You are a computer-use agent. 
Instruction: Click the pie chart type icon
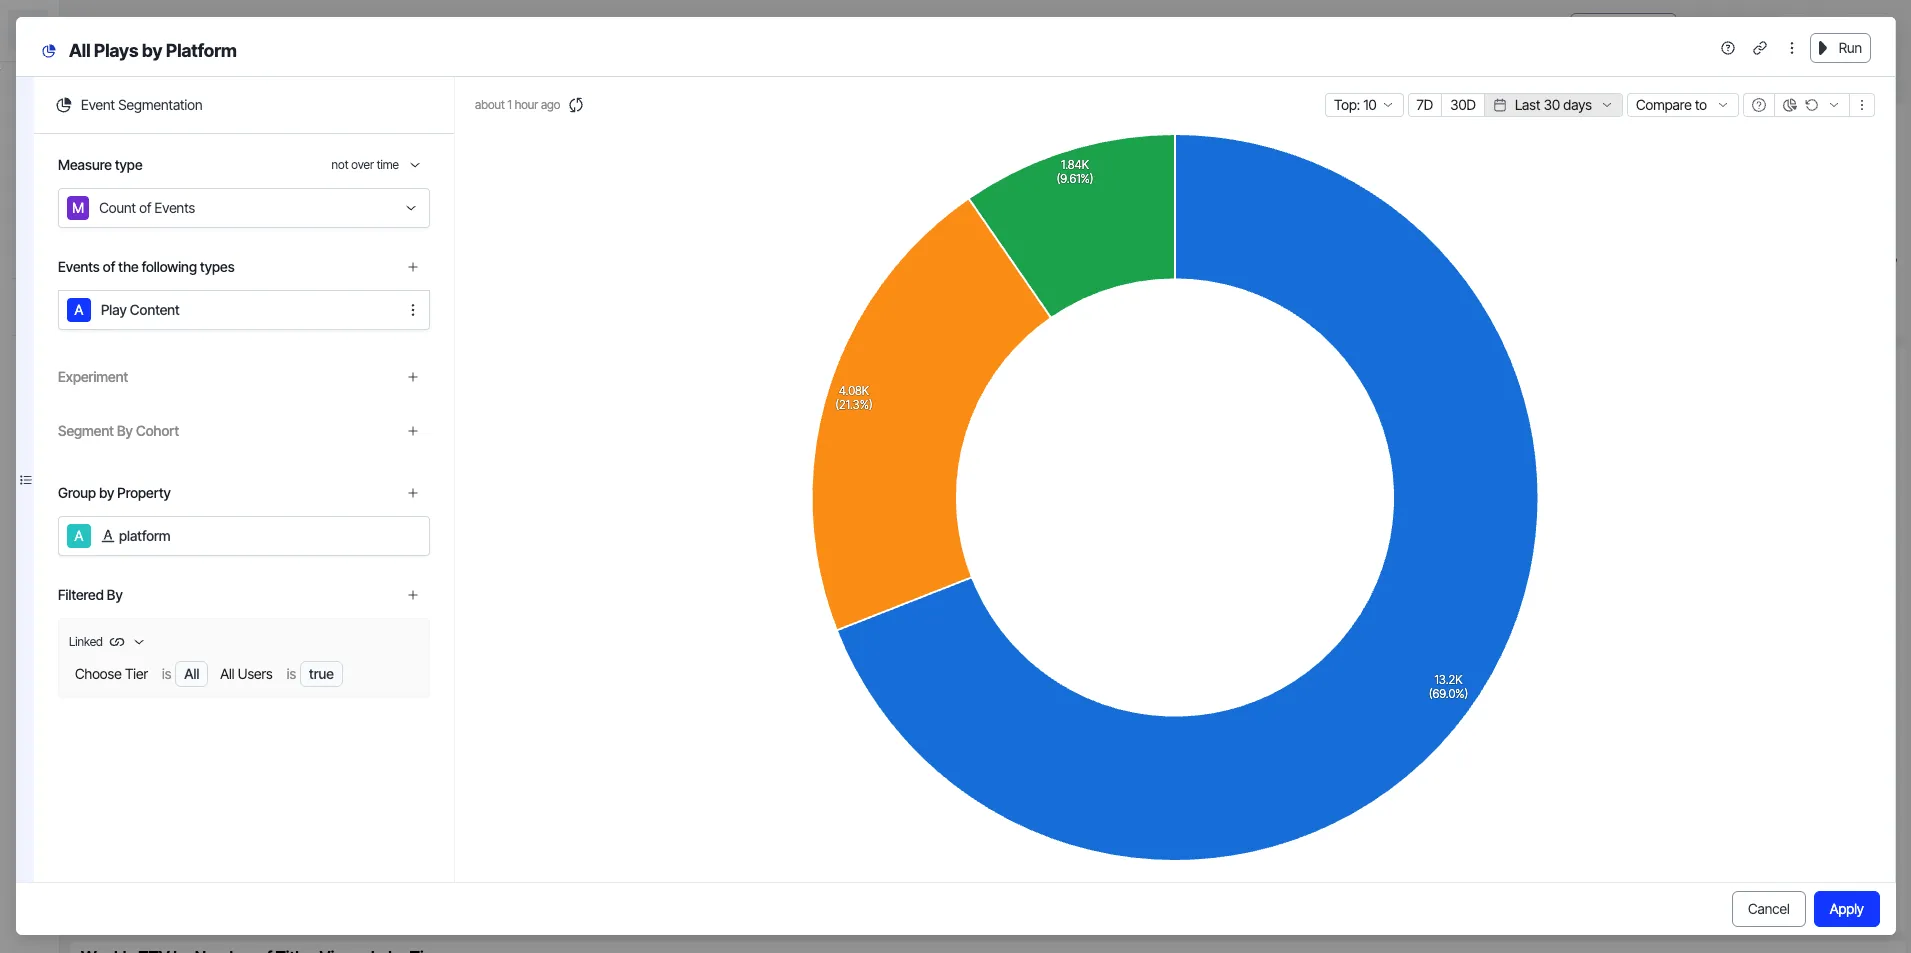click(x=1790, y=105)
